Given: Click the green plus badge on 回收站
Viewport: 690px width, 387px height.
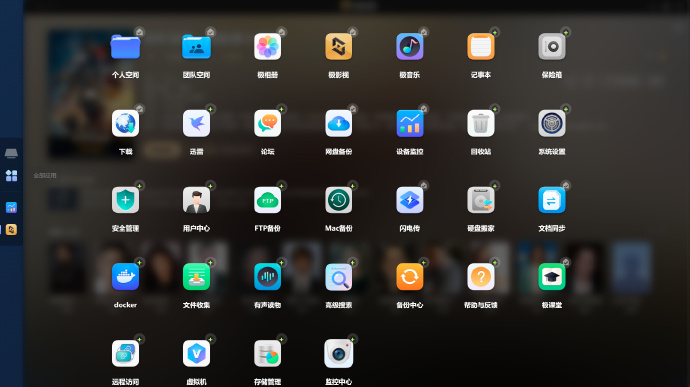Looking at the screenshot, I should [495, 109].
